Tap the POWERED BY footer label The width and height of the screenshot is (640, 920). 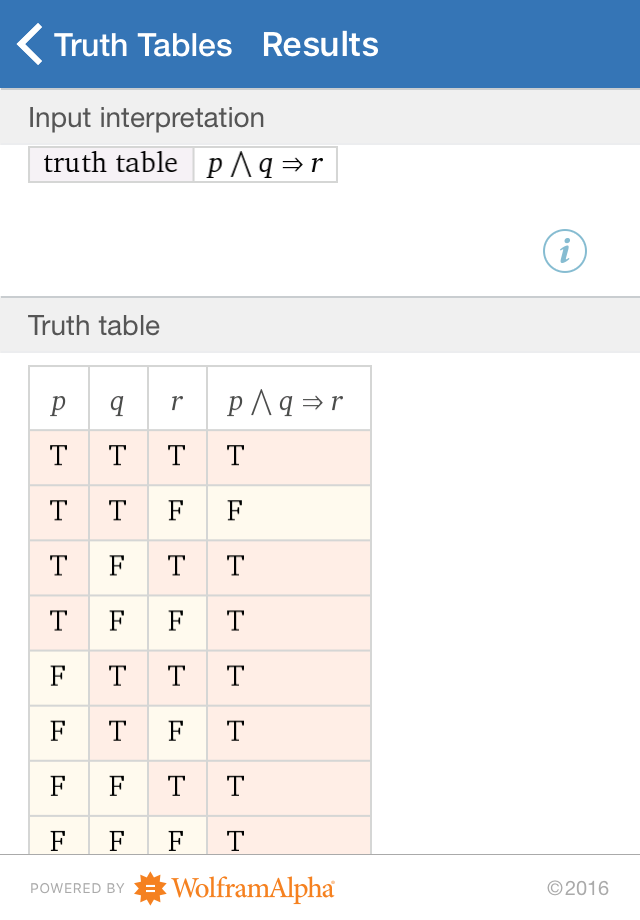(x=77, y=889)
